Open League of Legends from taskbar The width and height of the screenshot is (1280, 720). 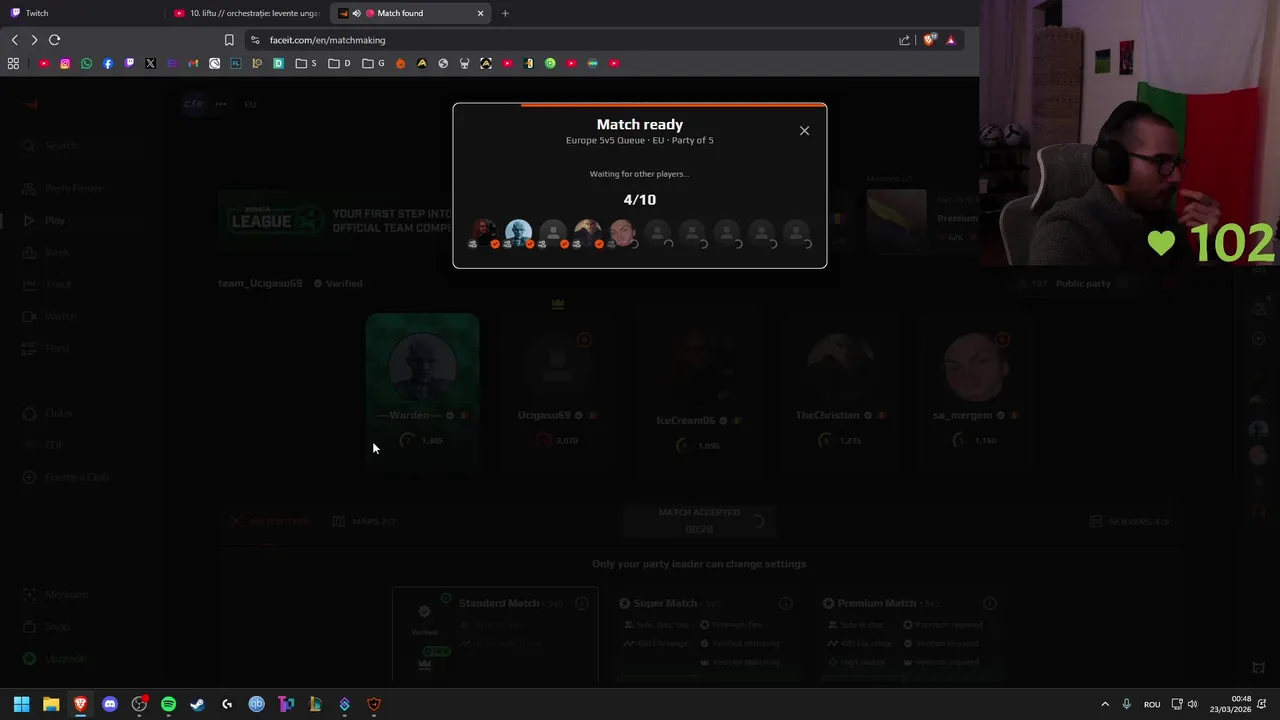tap(315, 704)
